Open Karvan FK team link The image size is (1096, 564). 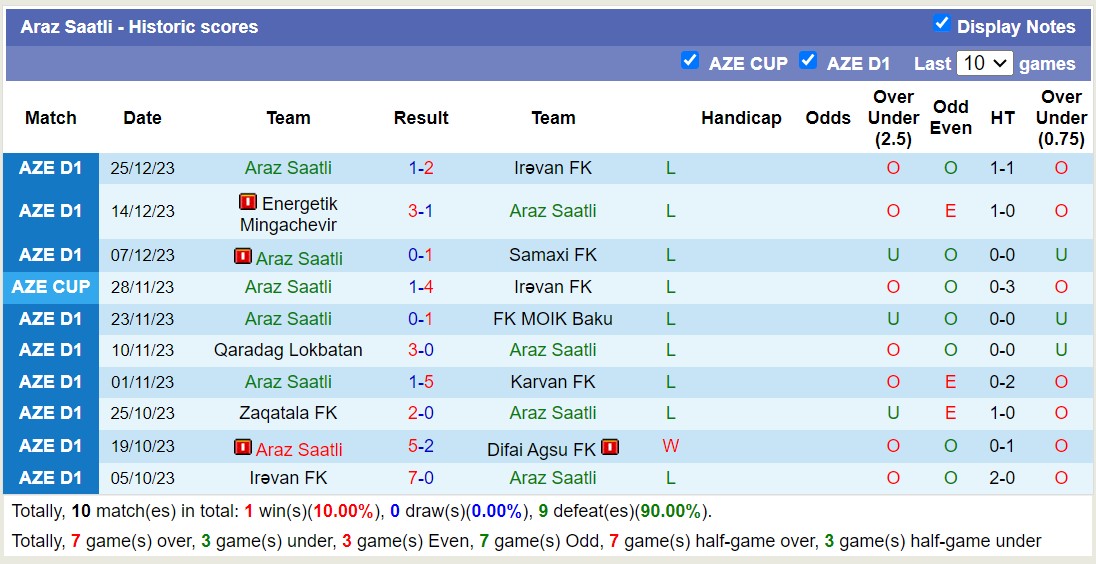pos(553,382)
